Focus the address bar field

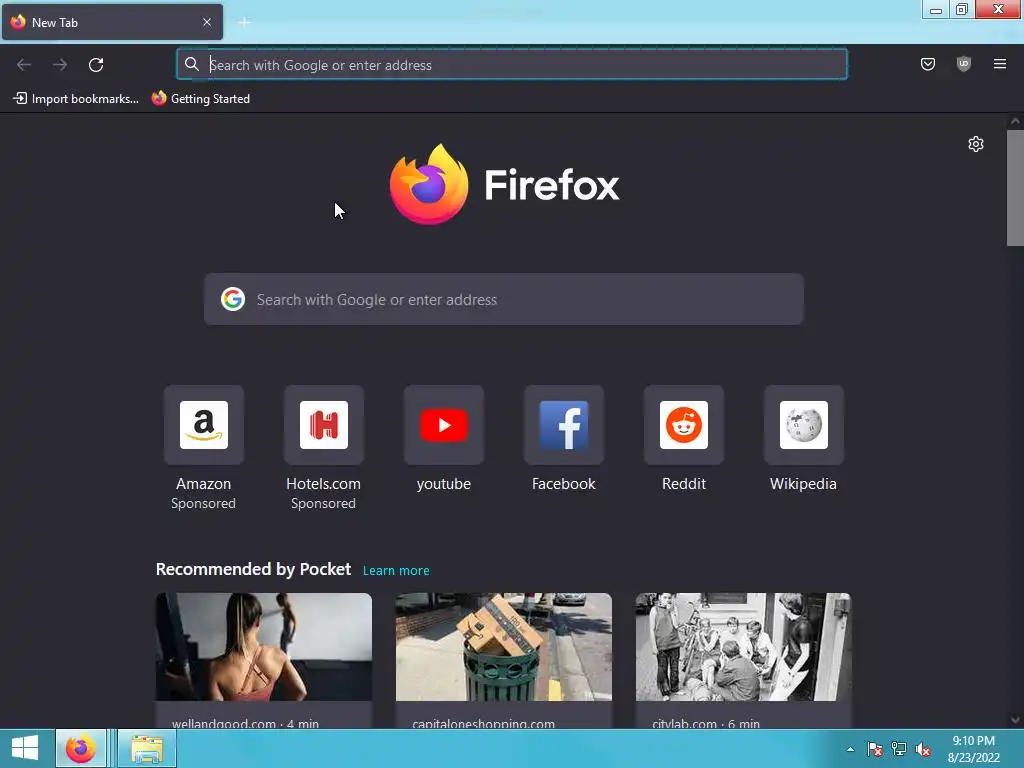[x=512, y=65]
